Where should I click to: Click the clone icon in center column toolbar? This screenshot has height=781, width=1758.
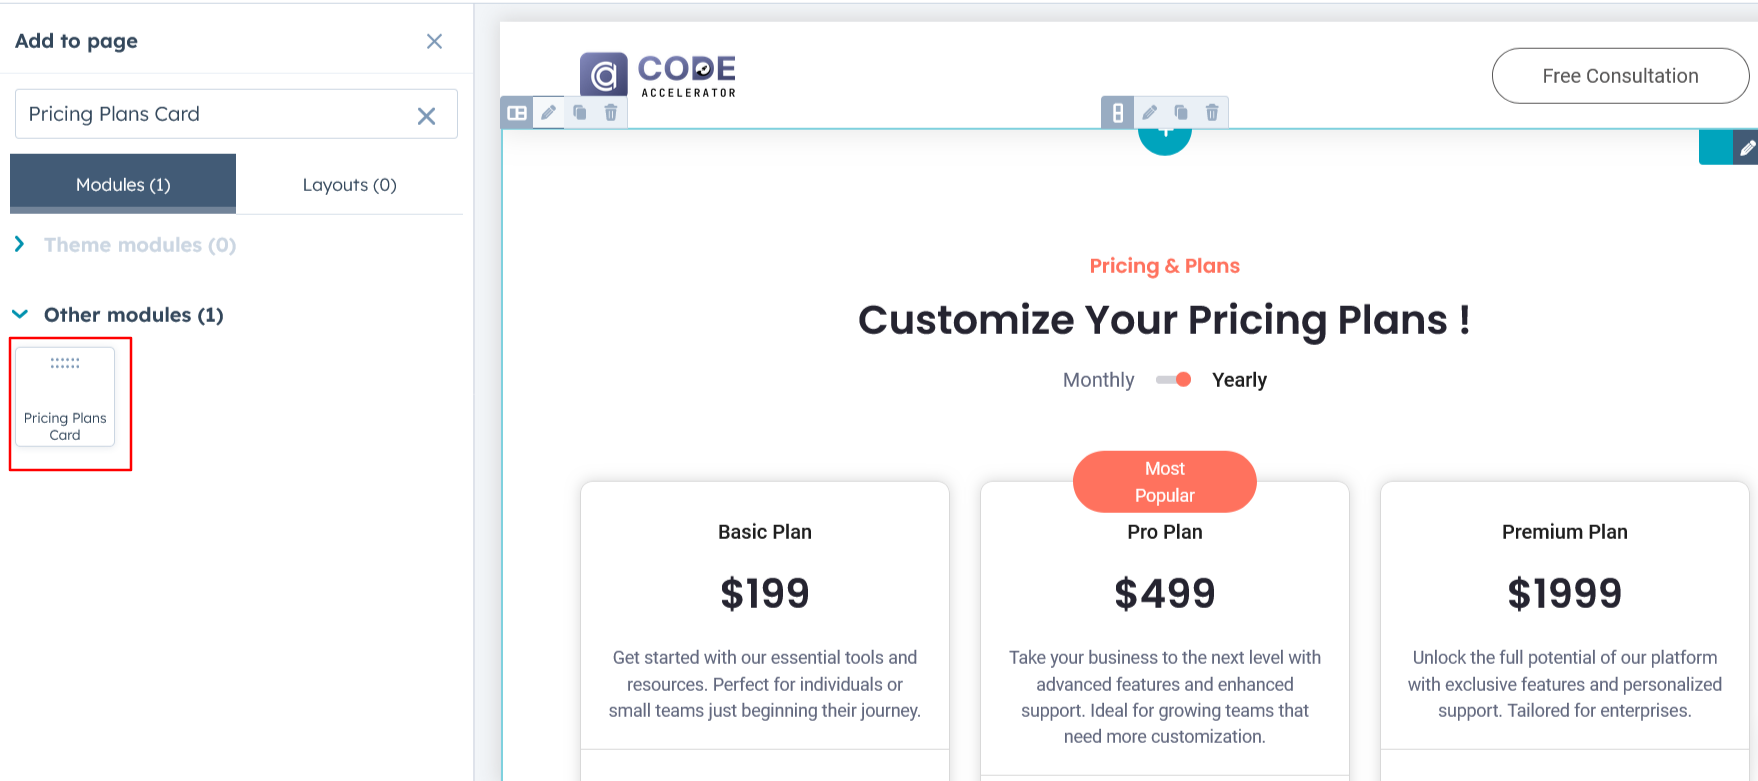(x=1181, y=113)
